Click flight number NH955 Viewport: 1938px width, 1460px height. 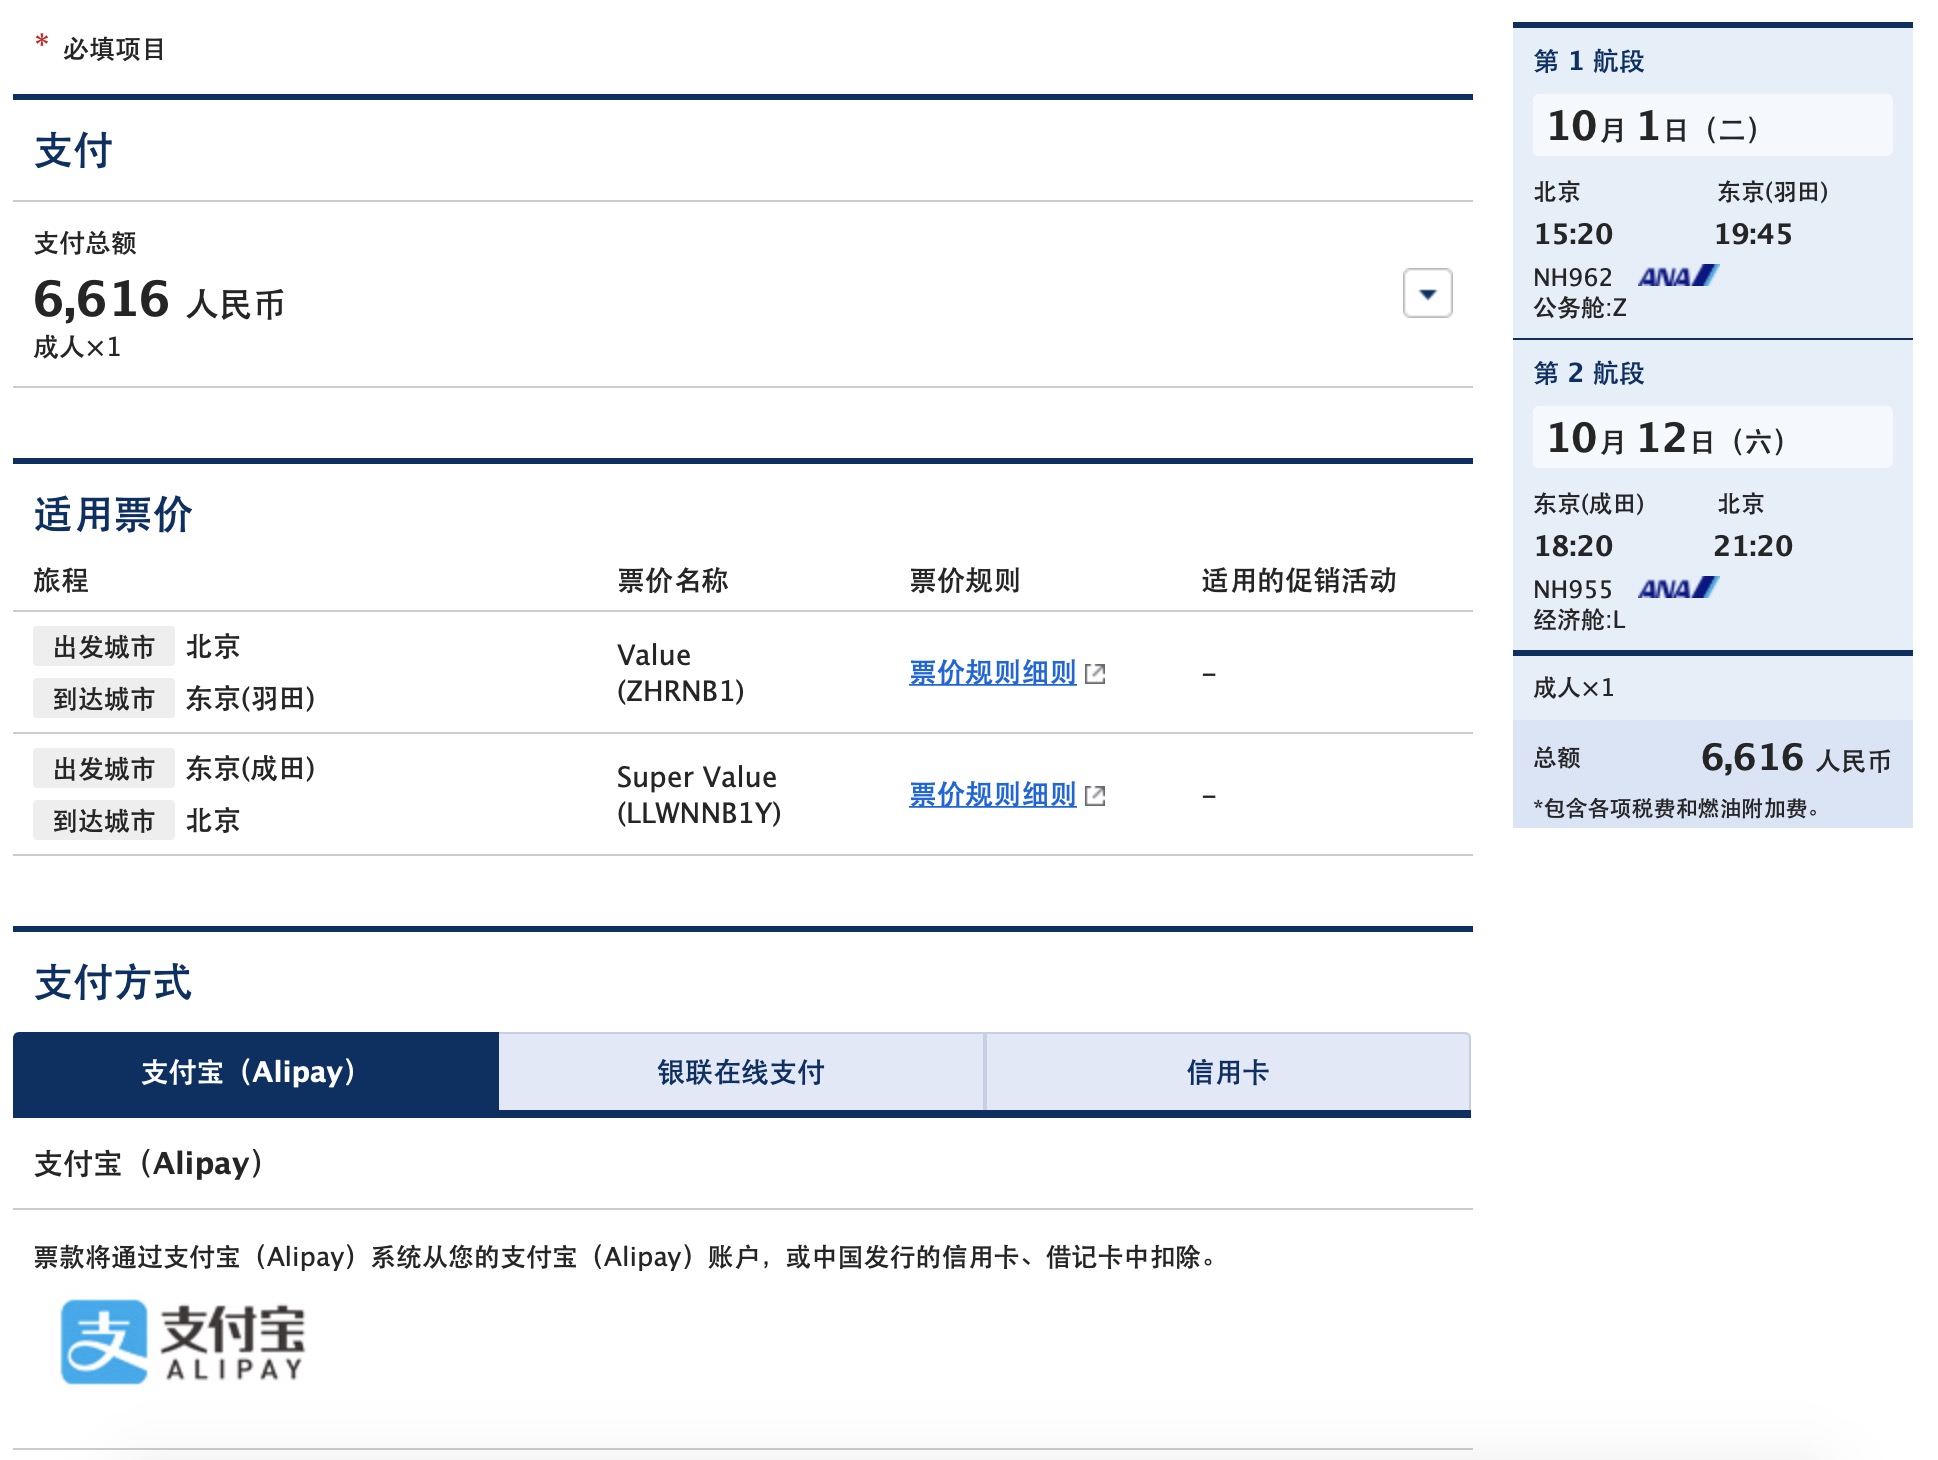[x=1573, y=589]
